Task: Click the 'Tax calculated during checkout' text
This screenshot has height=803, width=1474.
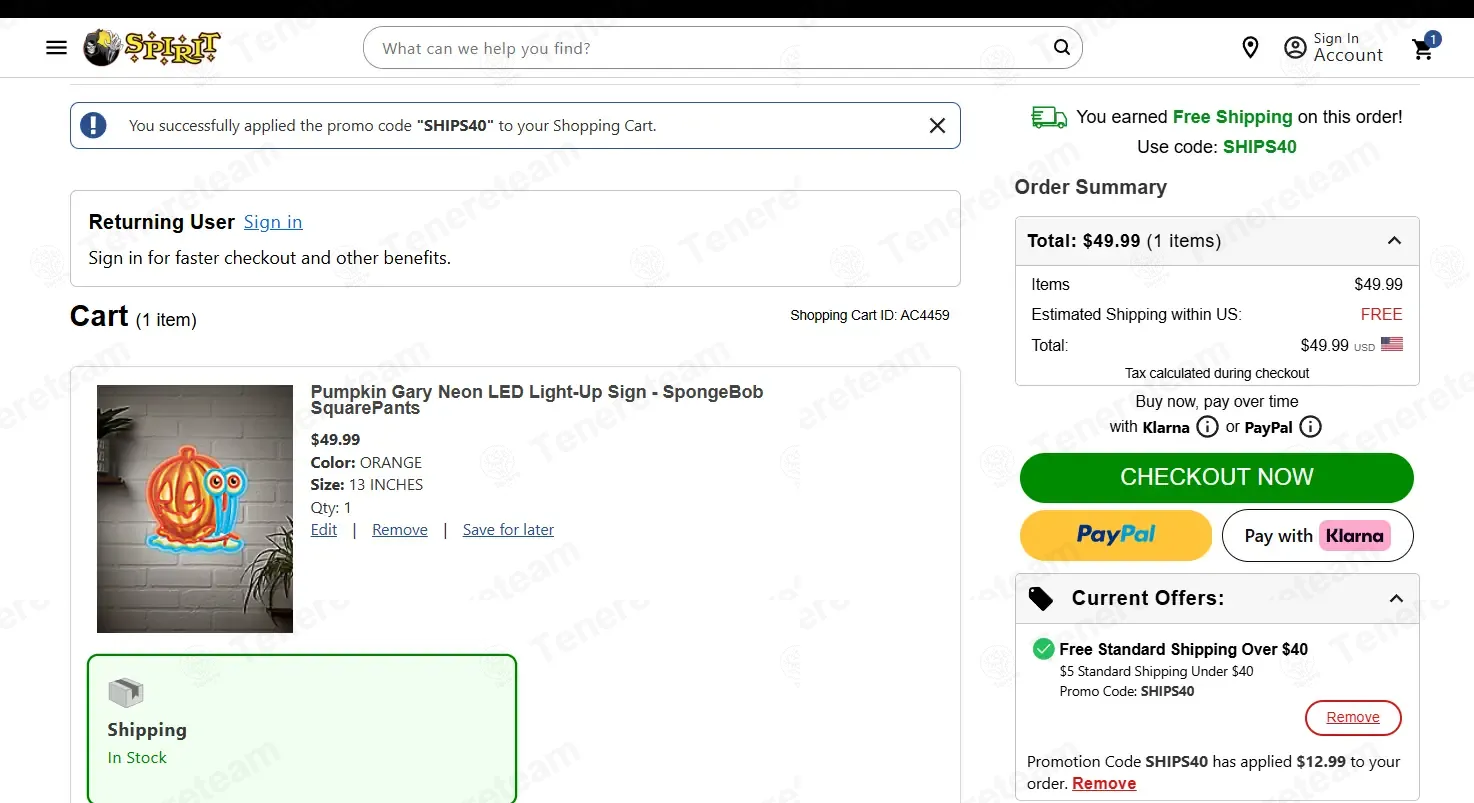Action: coord(1217,373)
